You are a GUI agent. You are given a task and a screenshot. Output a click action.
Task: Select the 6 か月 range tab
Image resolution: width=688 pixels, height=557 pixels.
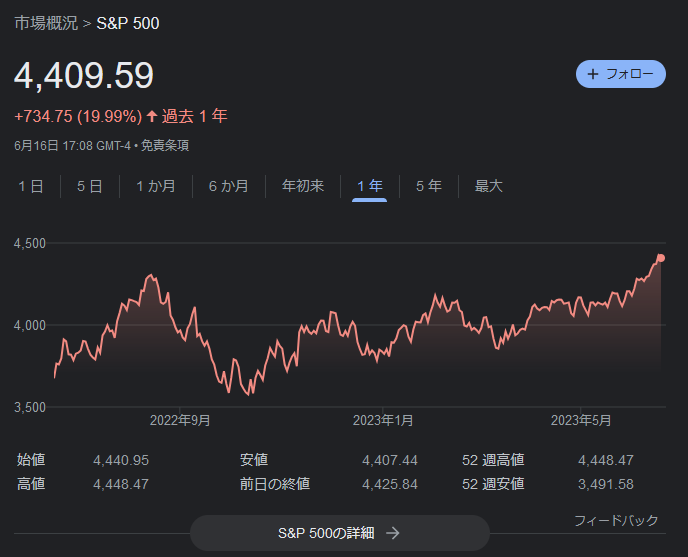[x=229, y=186]
